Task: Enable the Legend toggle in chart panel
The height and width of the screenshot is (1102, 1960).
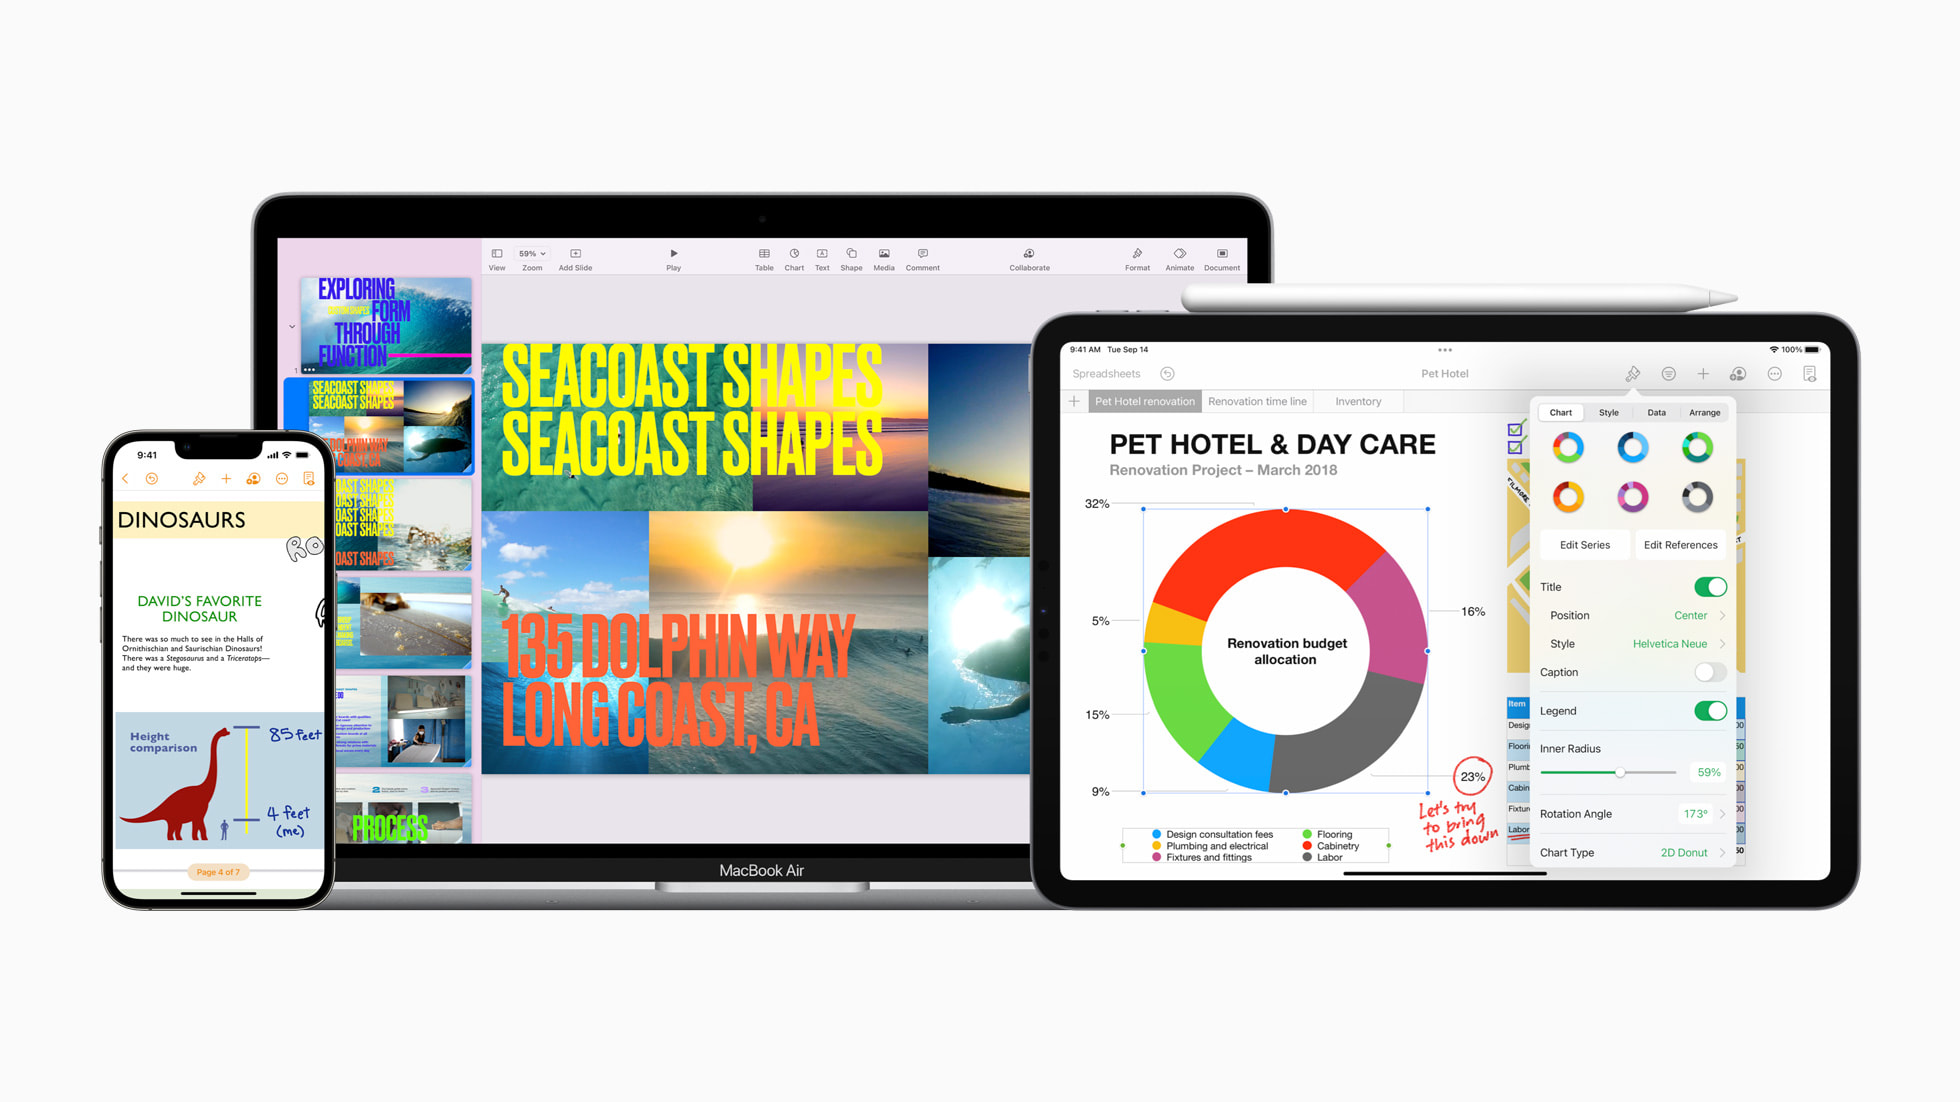Action: 1710,710
